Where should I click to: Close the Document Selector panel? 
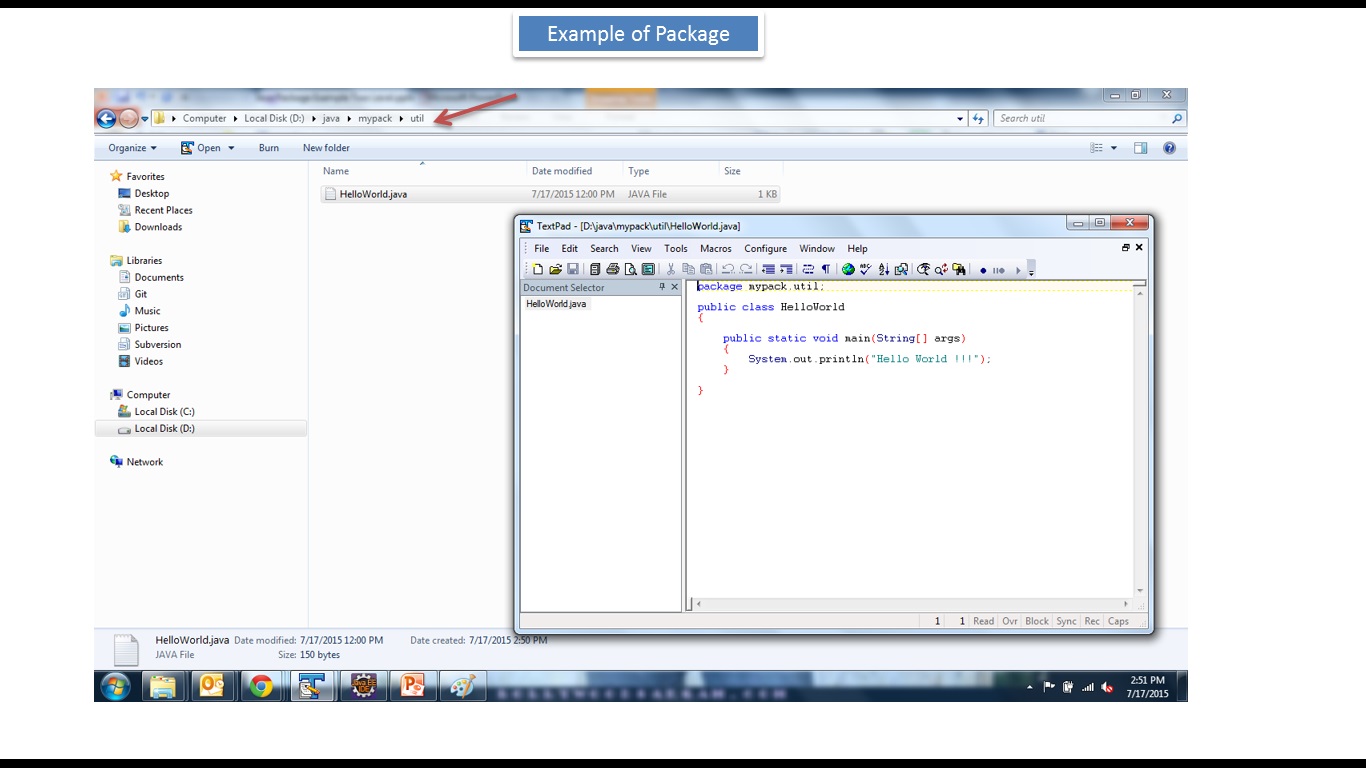tap(674, 287)
